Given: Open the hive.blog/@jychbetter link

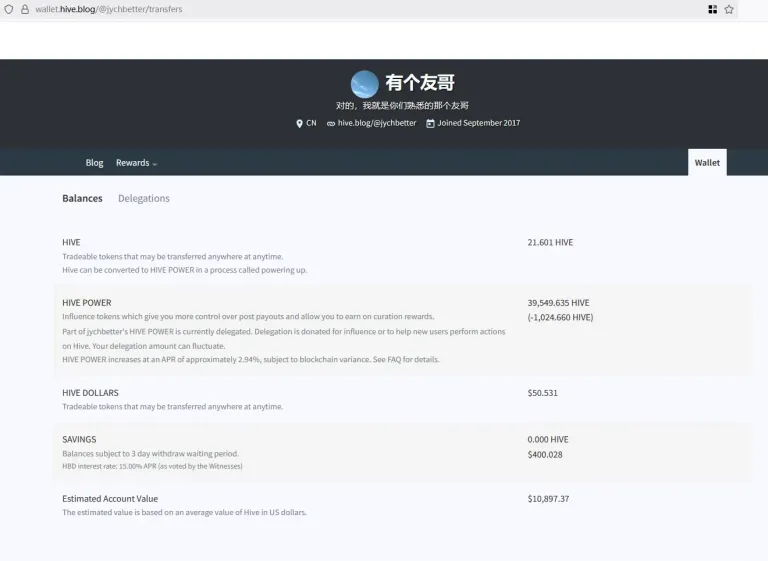Looking at the screenshot, I should tap(377, 123).
